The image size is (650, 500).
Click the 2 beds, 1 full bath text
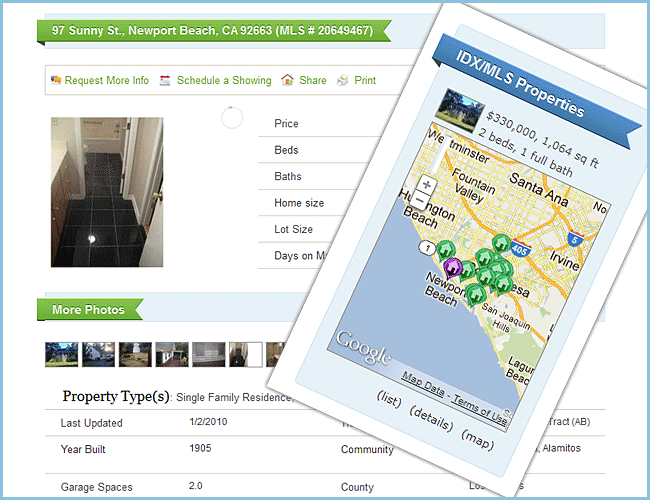point(525,153)
